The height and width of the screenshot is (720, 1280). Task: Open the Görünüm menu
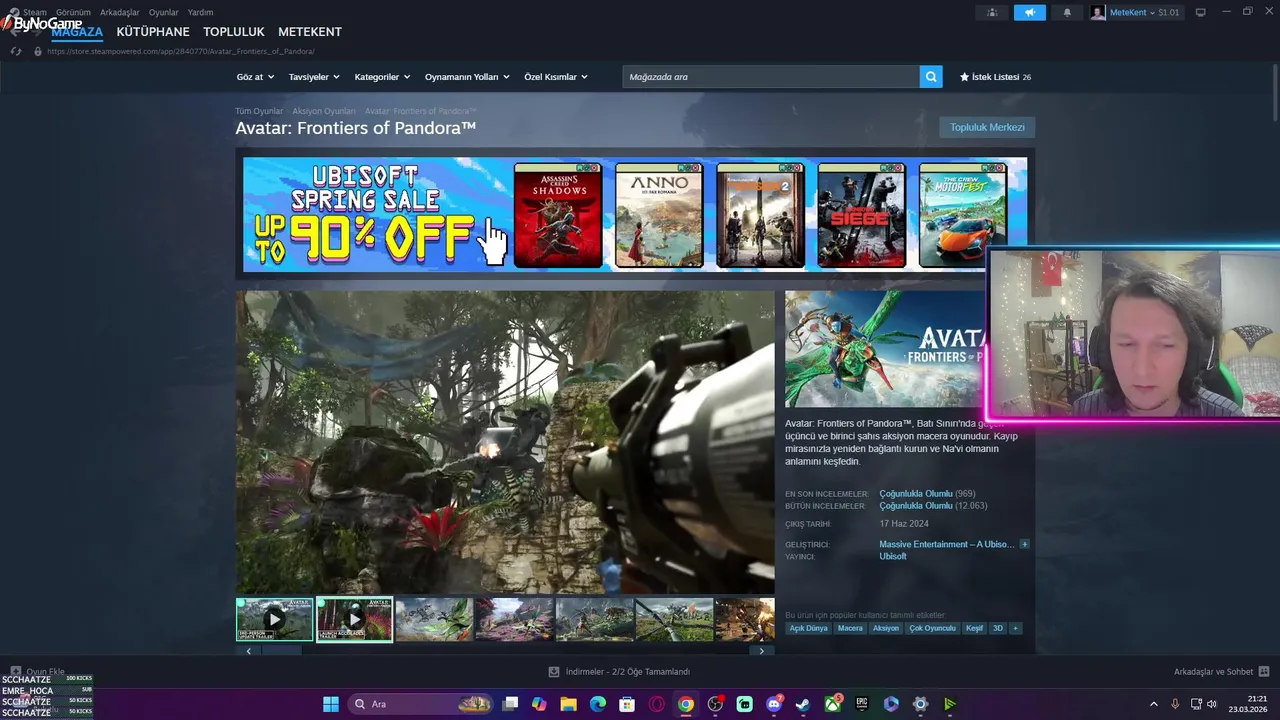pos(73,12)
